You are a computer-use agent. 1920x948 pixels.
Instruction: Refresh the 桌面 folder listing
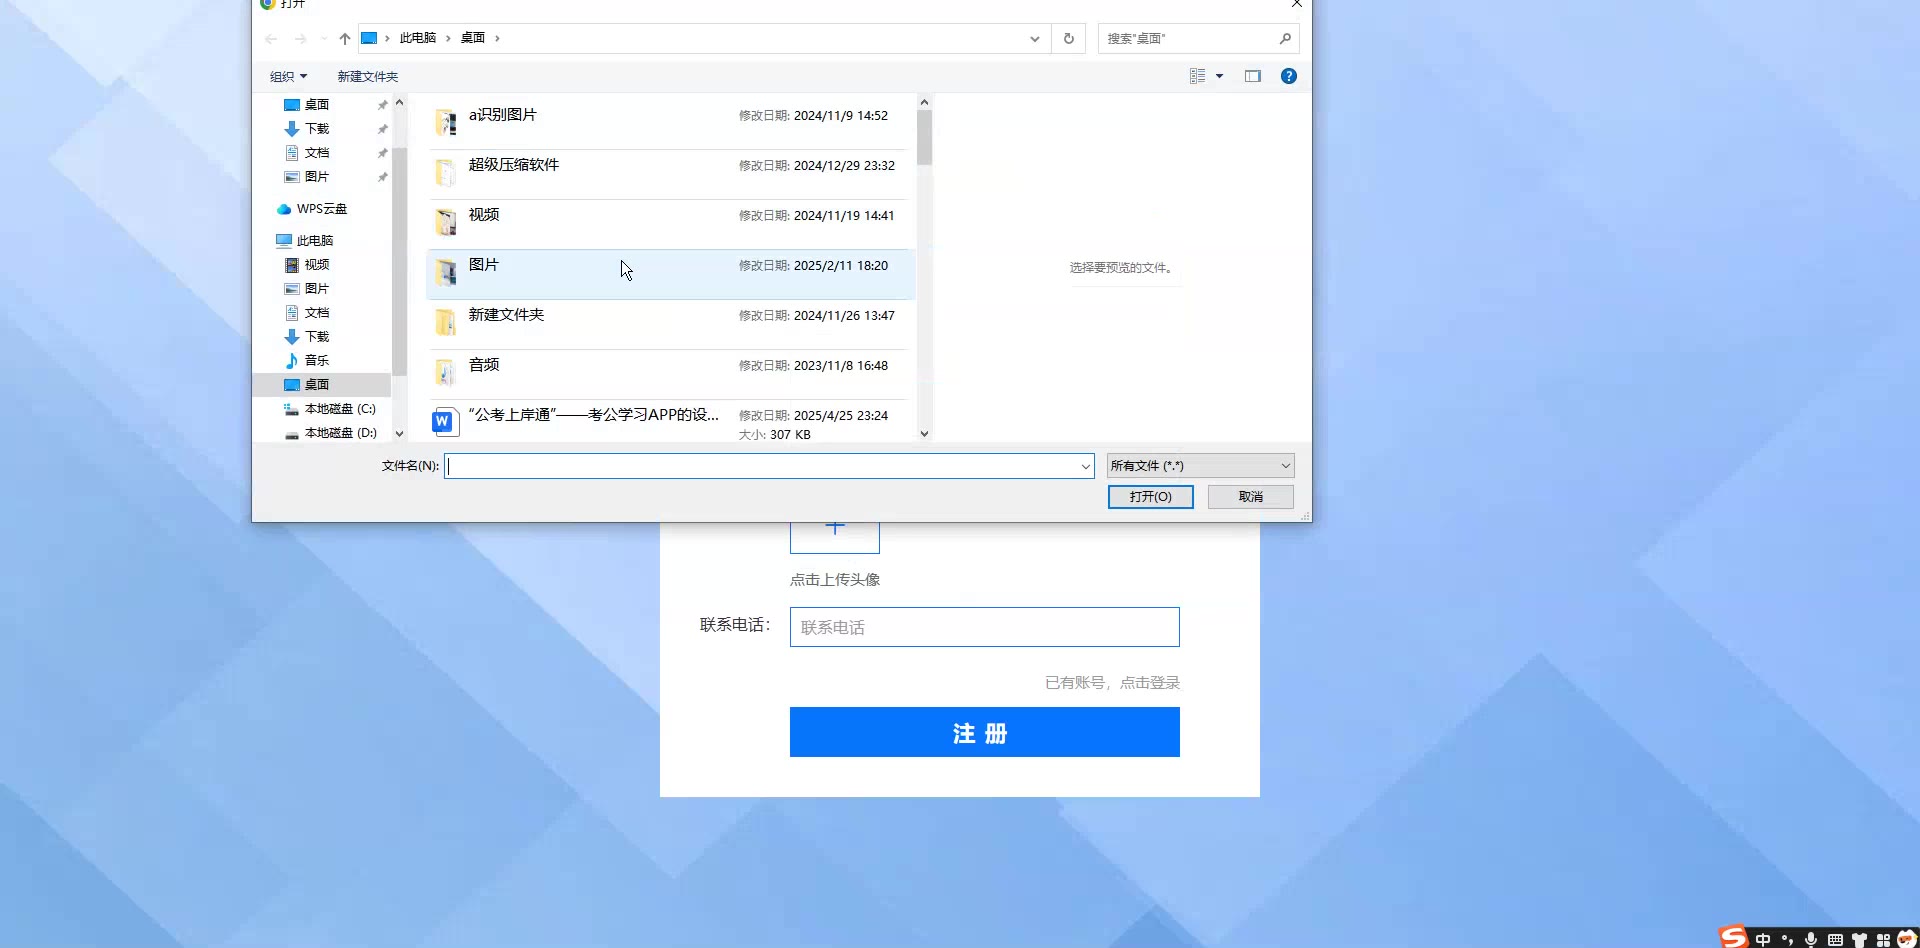click(x=1069, y=39)
